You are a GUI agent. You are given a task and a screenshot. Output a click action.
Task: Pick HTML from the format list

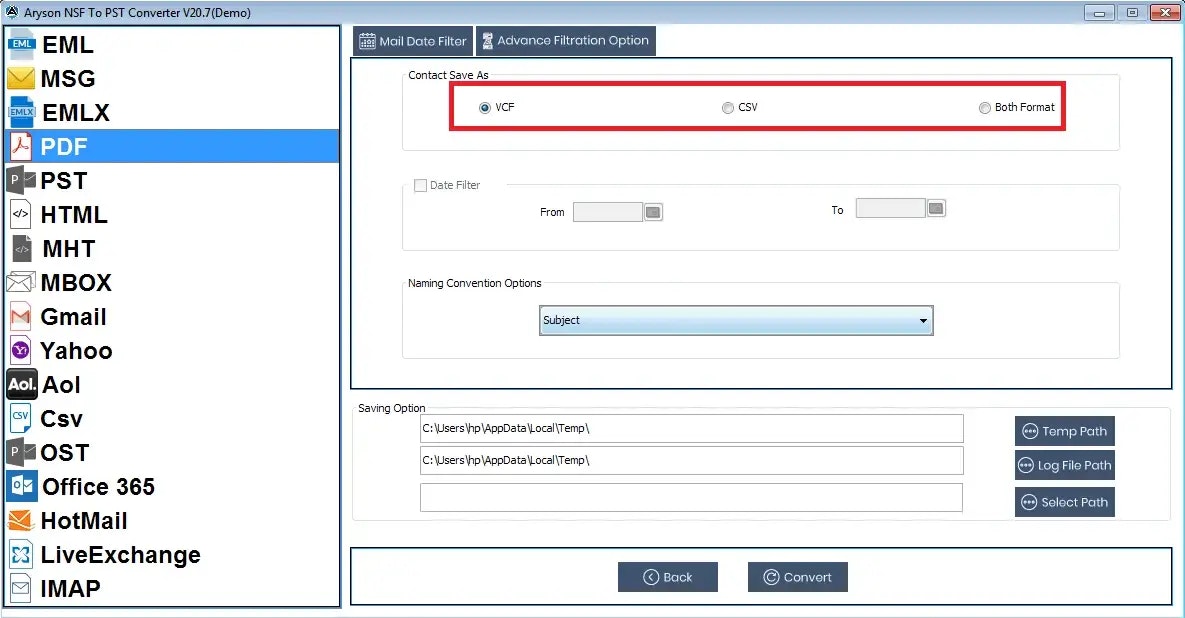[74, 215]
